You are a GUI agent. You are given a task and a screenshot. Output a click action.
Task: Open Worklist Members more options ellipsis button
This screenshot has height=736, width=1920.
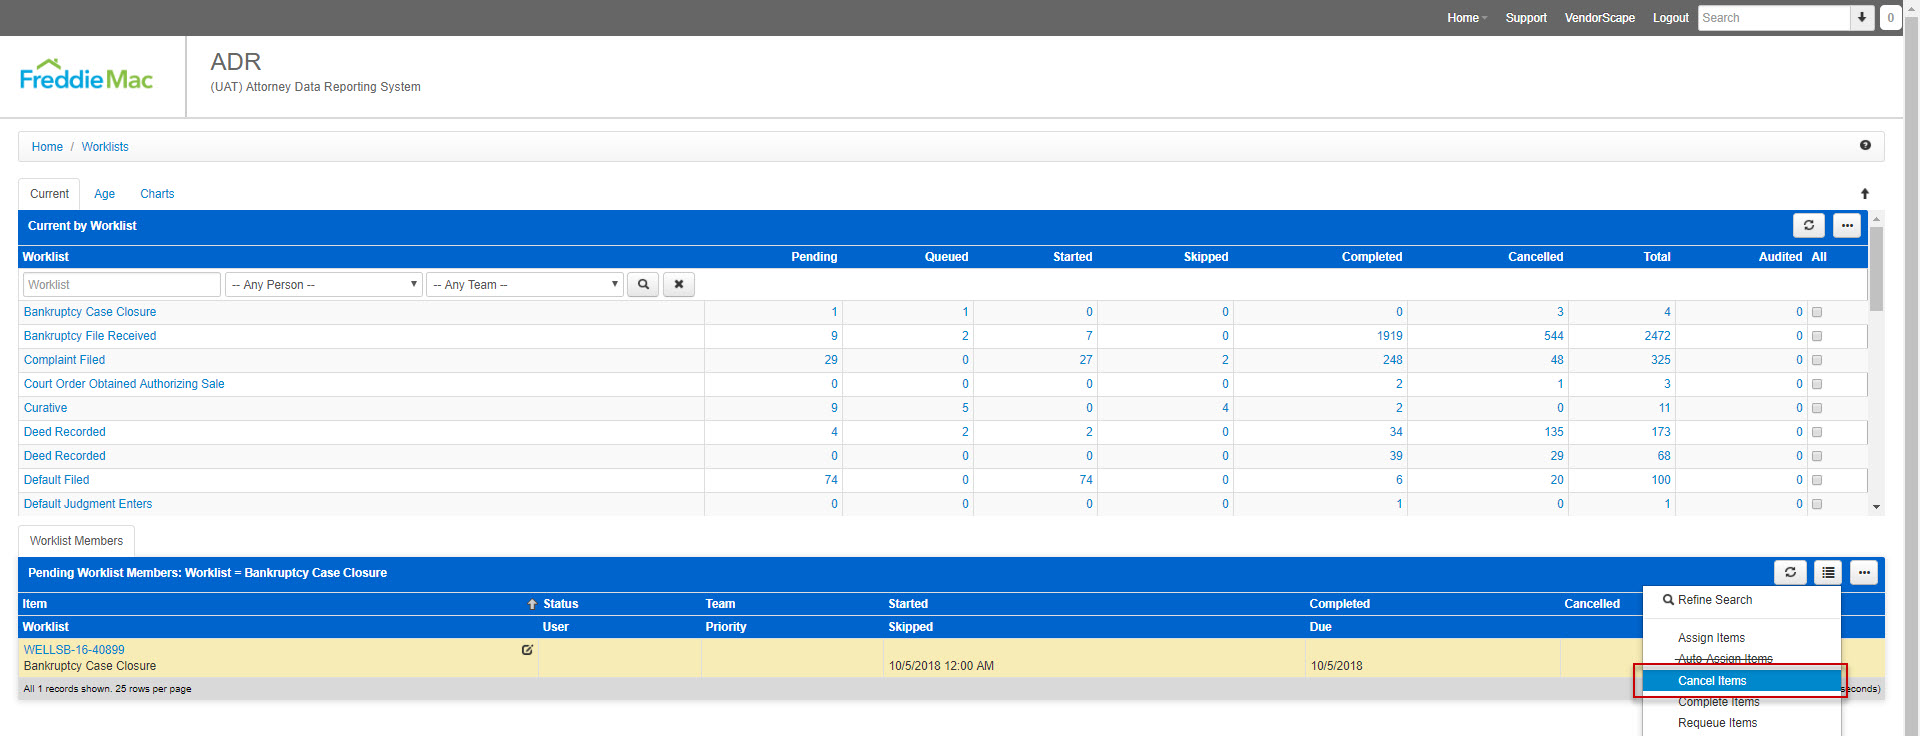click(x=1864, y=572)
